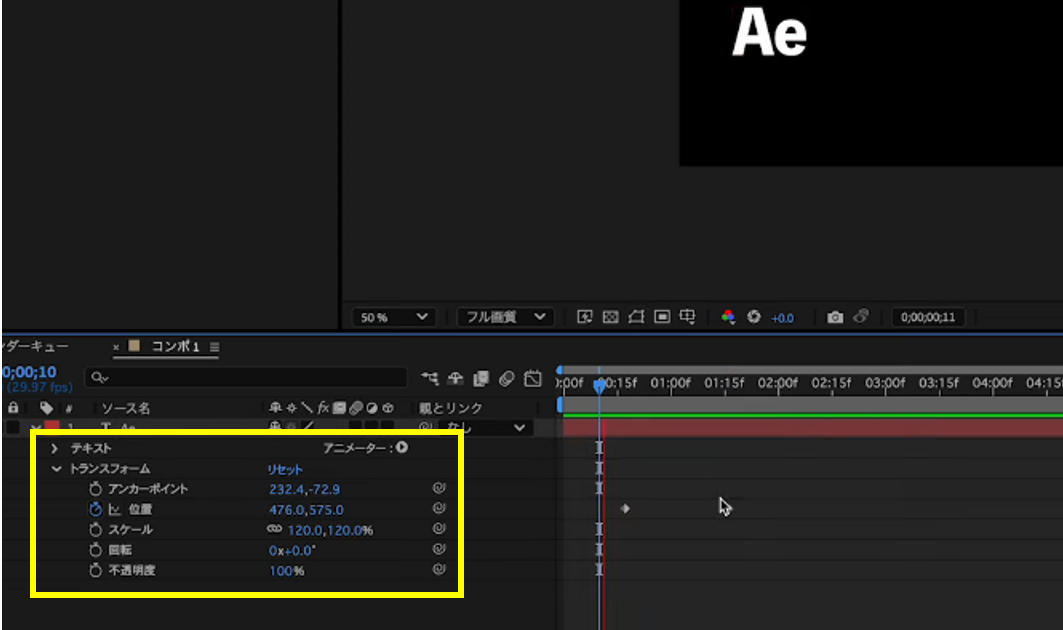Click the Position property pick whip
Viewport: 1063px width, 630px height.
pos(438,509)
